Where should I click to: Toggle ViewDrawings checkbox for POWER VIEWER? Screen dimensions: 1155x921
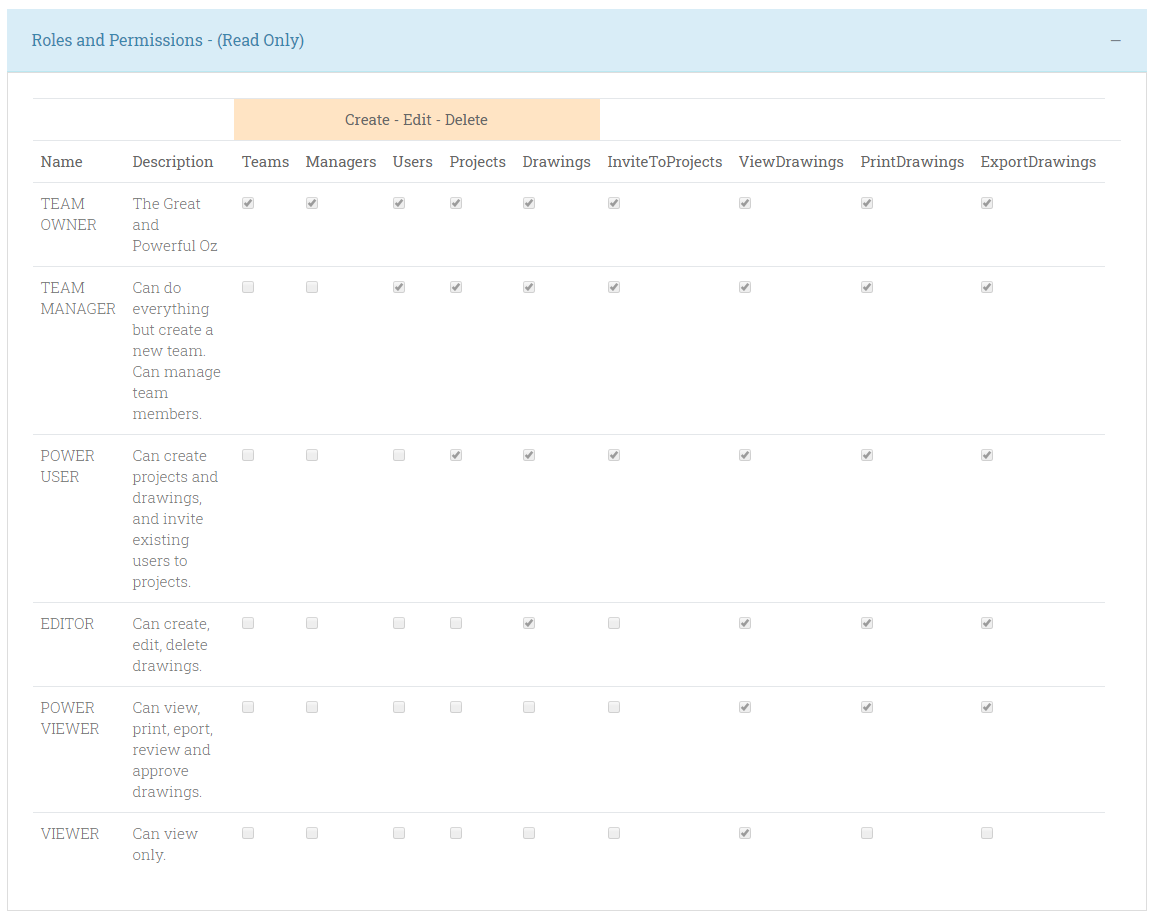745,707
